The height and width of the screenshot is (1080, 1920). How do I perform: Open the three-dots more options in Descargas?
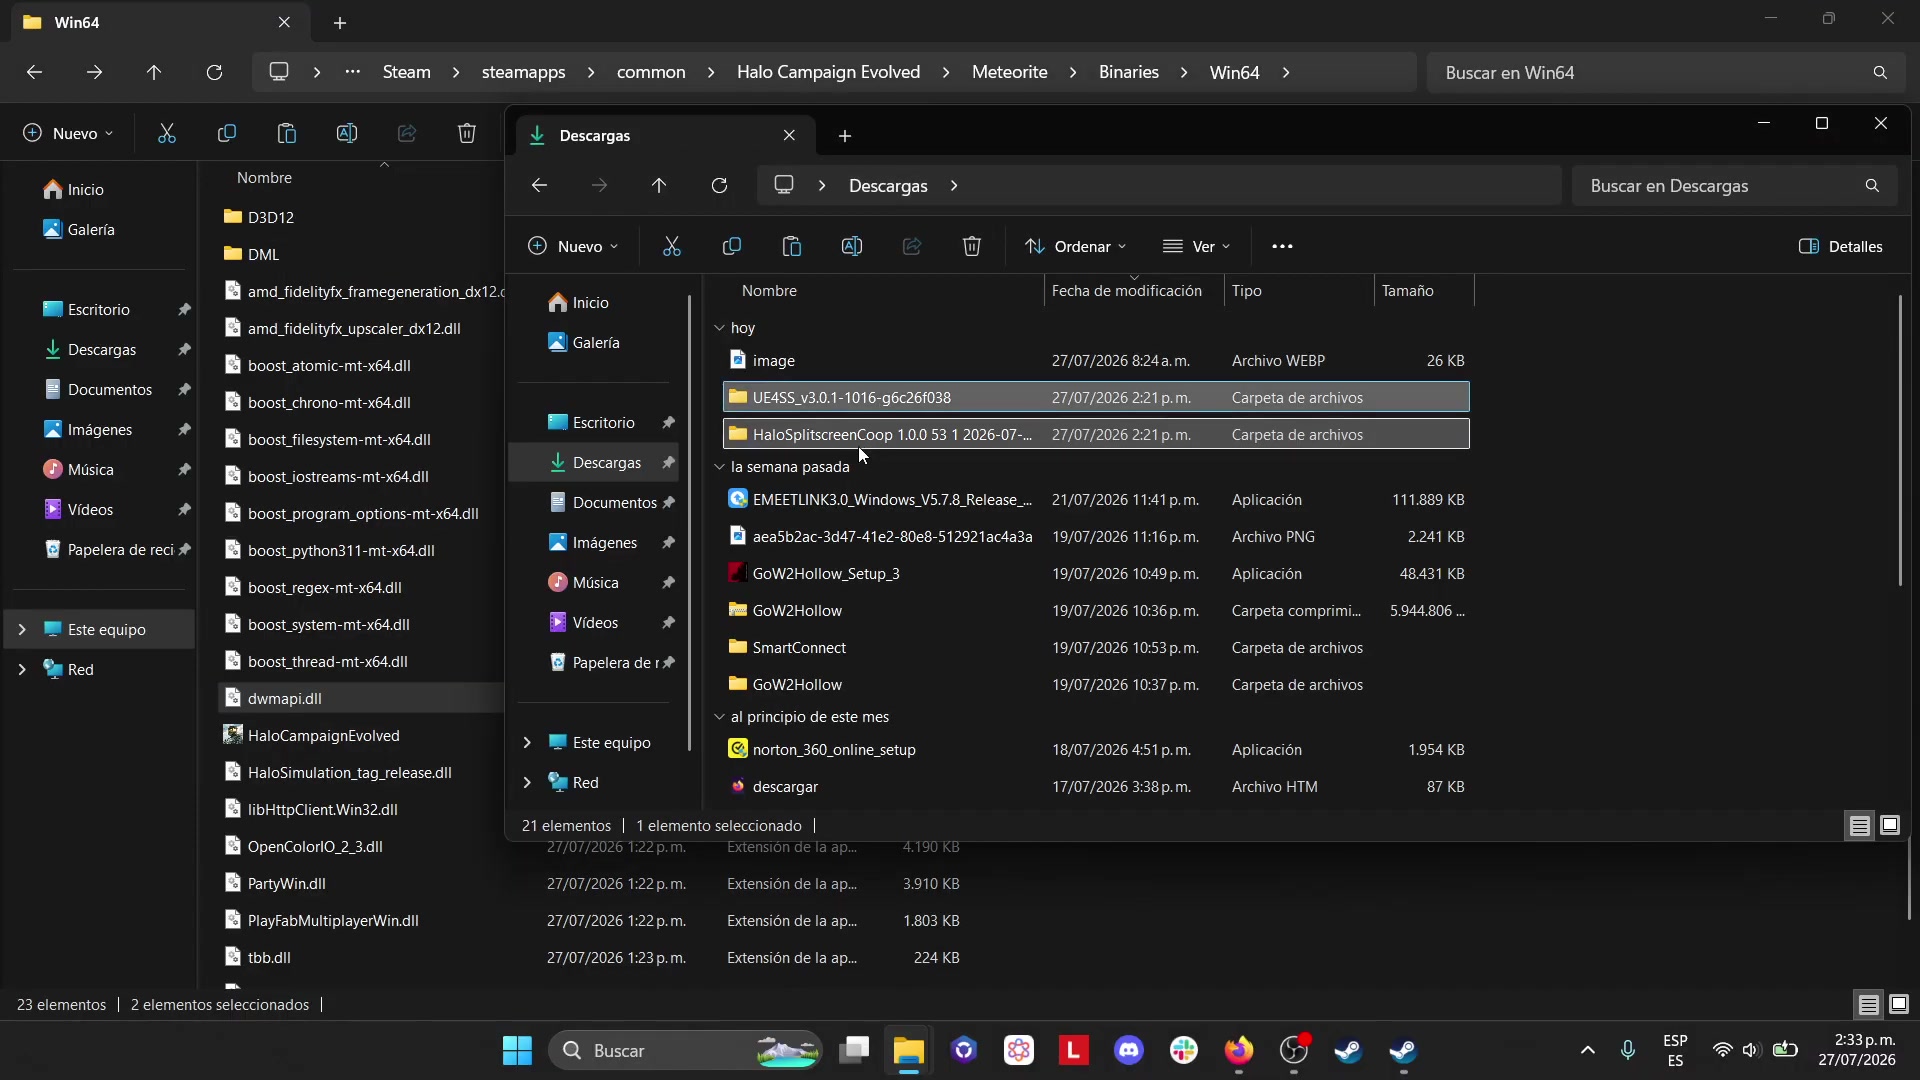(x=1282, y=246)
